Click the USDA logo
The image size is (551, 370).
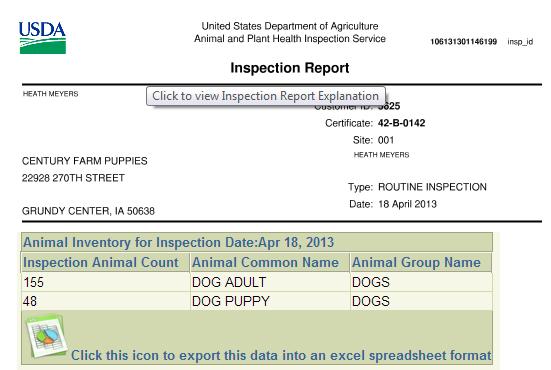(43, 38)
